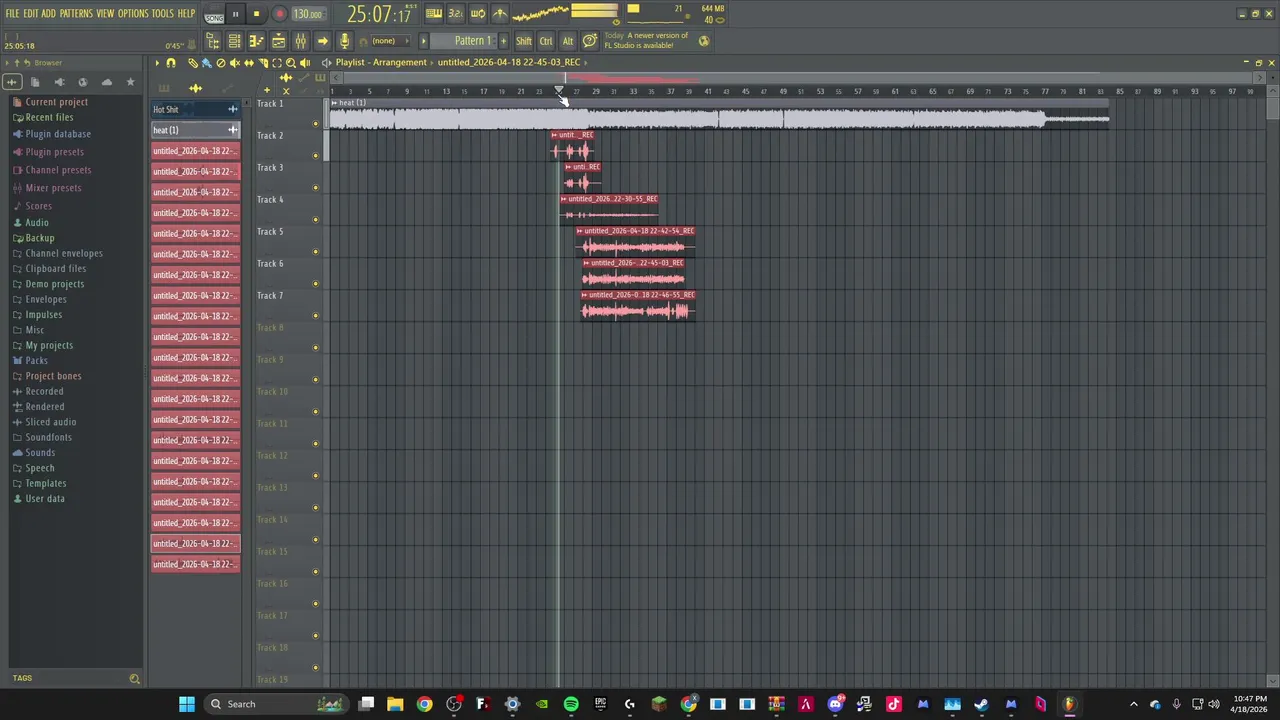The width and height of the screenshot is (1280, 720).
Task: Select the Delete tool in Playlist toolbar
Action: 221,63
